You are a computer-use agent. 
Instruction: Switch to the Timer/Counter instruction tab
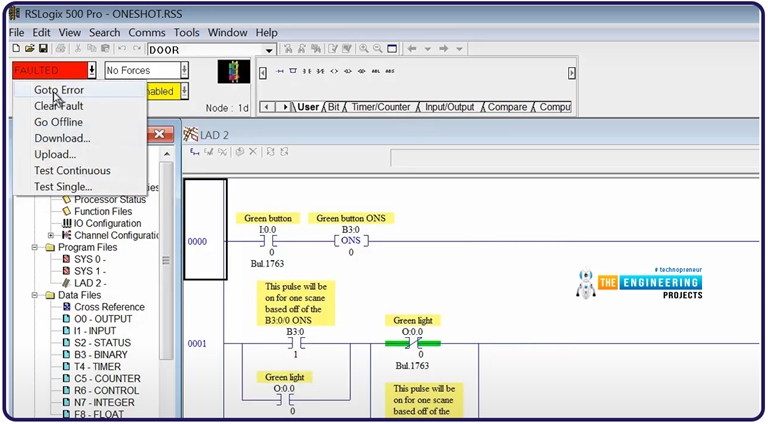pos(381,107)
